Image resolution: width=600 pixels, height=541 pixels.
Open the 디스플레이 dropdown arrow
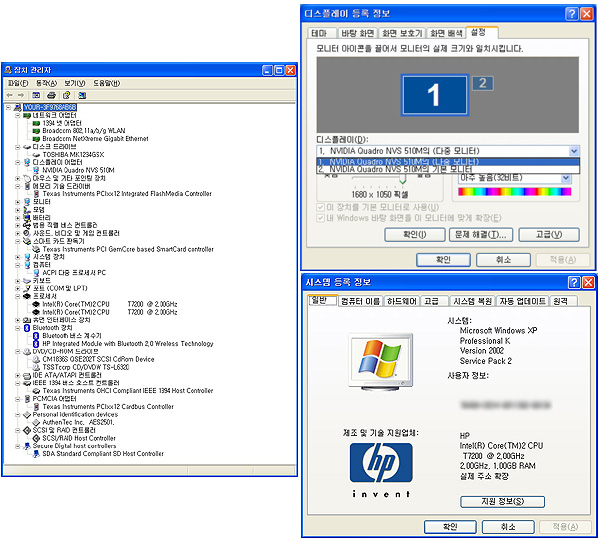[574, 151]
